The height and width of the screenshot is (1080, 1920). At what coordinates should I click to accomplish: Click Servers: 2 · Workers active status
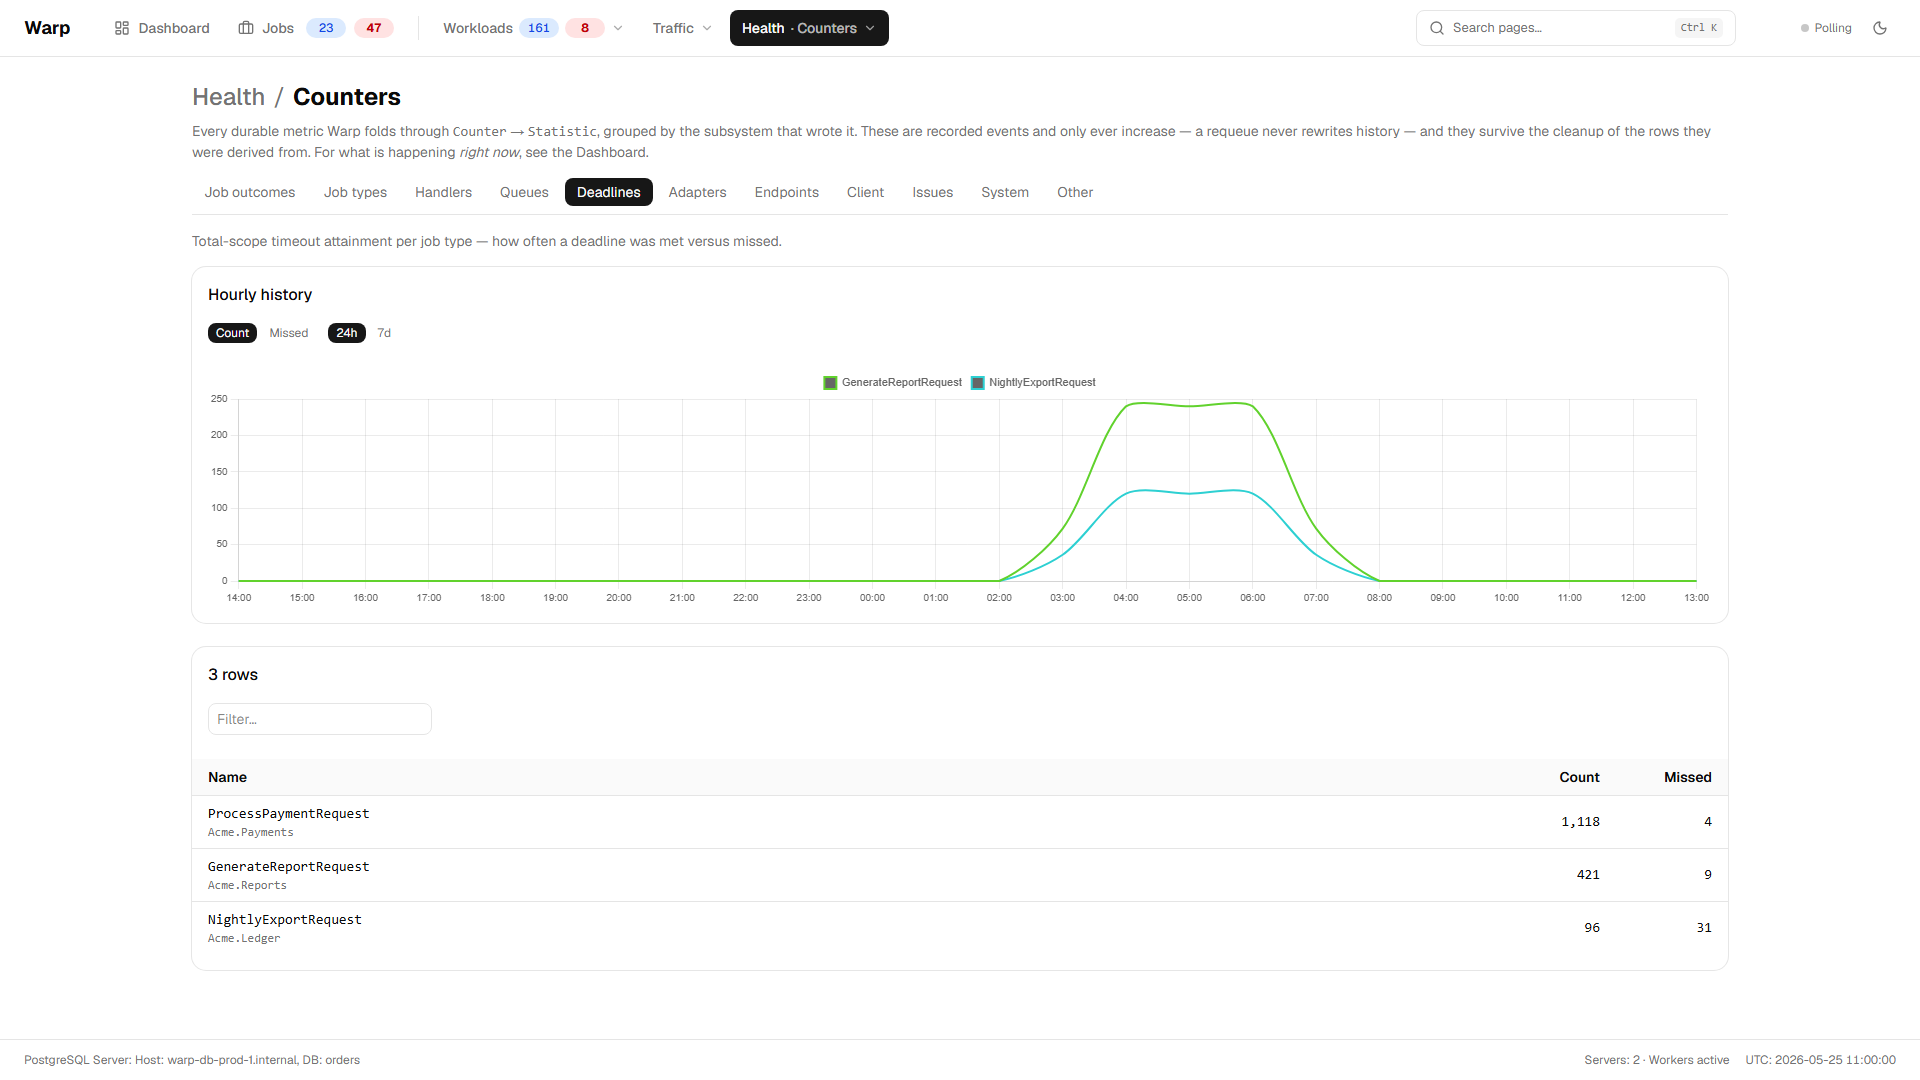[1656, 1060]
